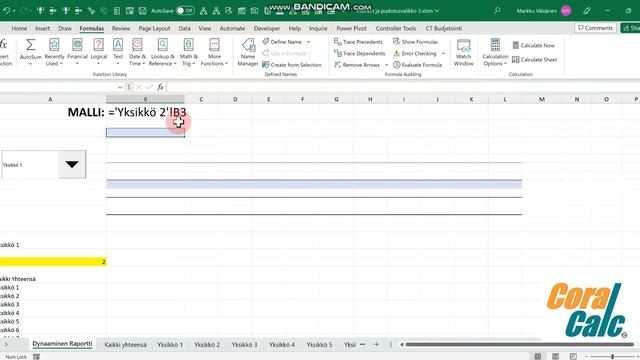
Task: Select column C header
Action: (x=201, y=99)
